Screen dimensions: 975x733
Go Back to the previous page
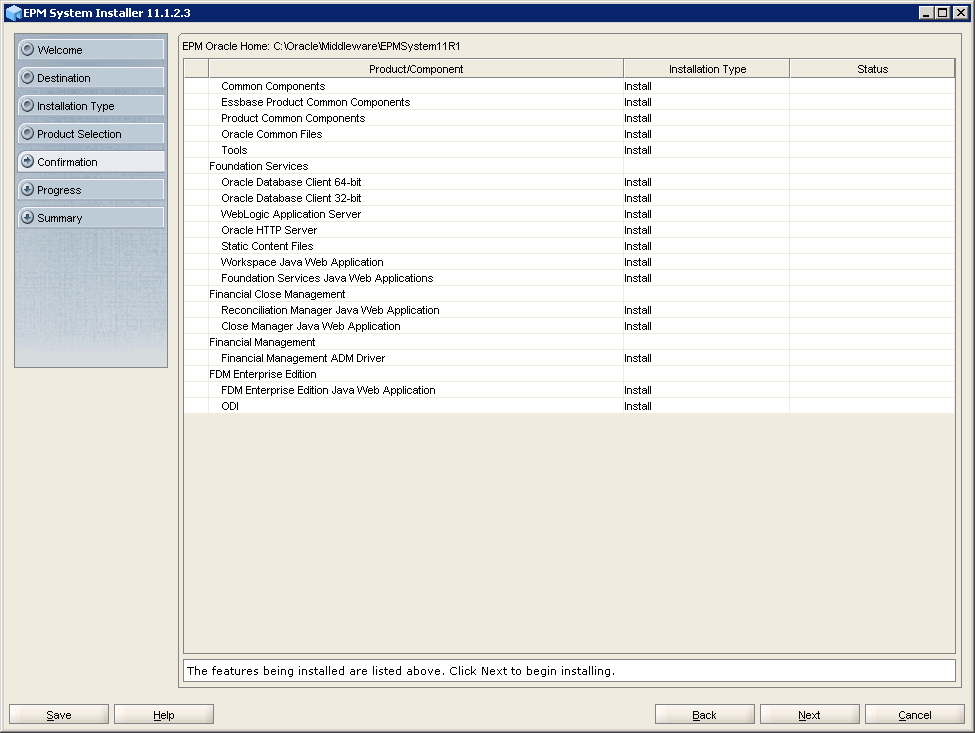(x=705, y=714)
